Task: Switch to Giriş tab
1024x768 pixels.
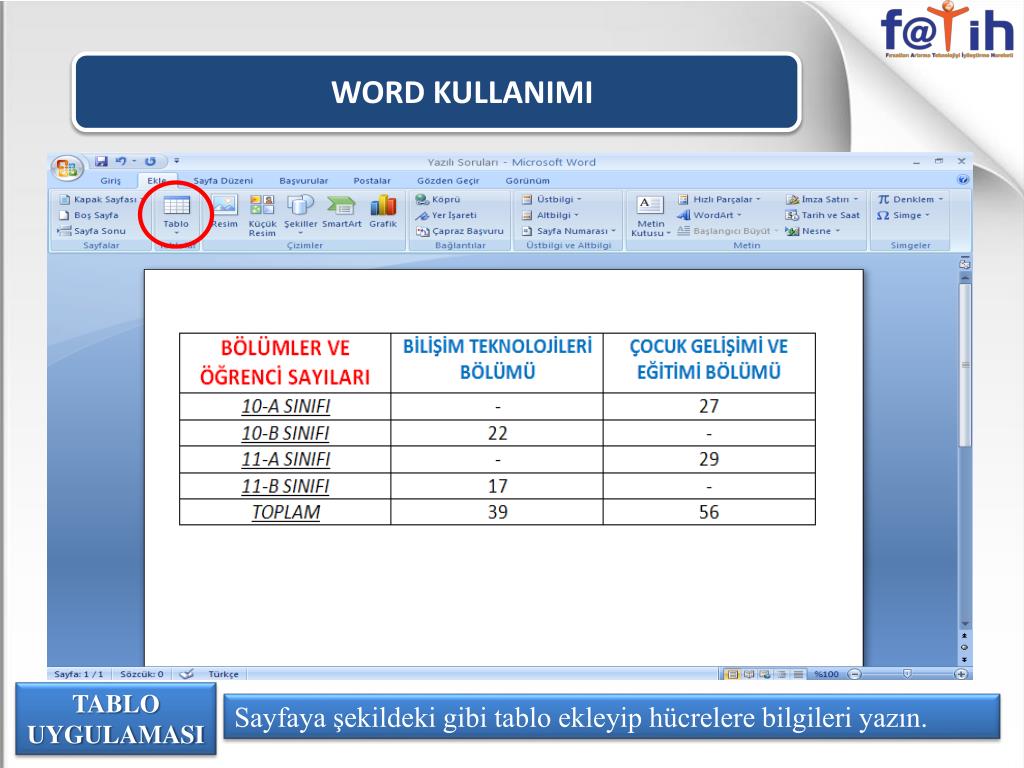Action: tap(110, 181)
